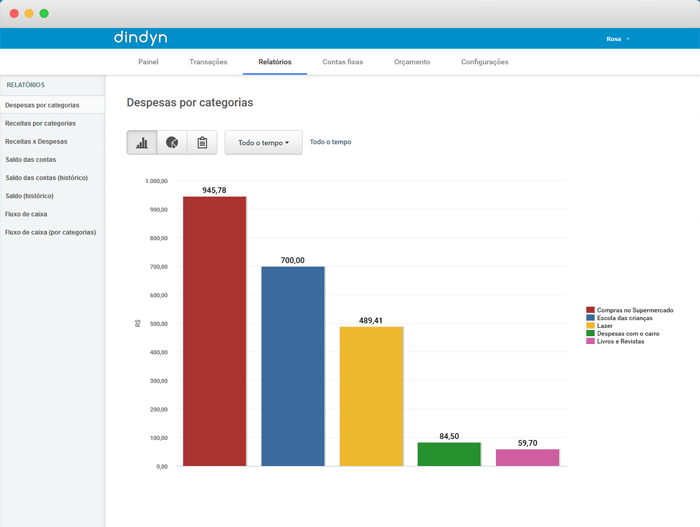Click the green 'Despesas com o carro' legend swatch
This screenshot has height=527, width=700.
[590, 334]
